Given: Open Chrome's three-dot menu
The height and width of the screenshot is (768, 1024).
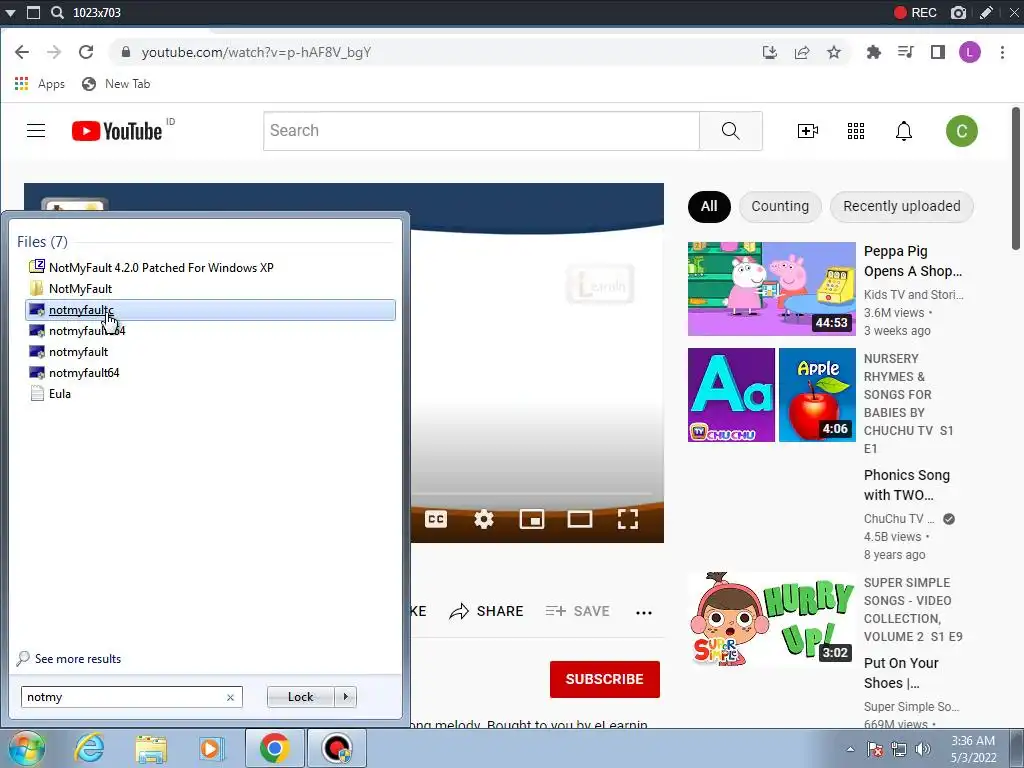Looking at the screenshot, I should pyautogui.click(x=1002, y=52).
